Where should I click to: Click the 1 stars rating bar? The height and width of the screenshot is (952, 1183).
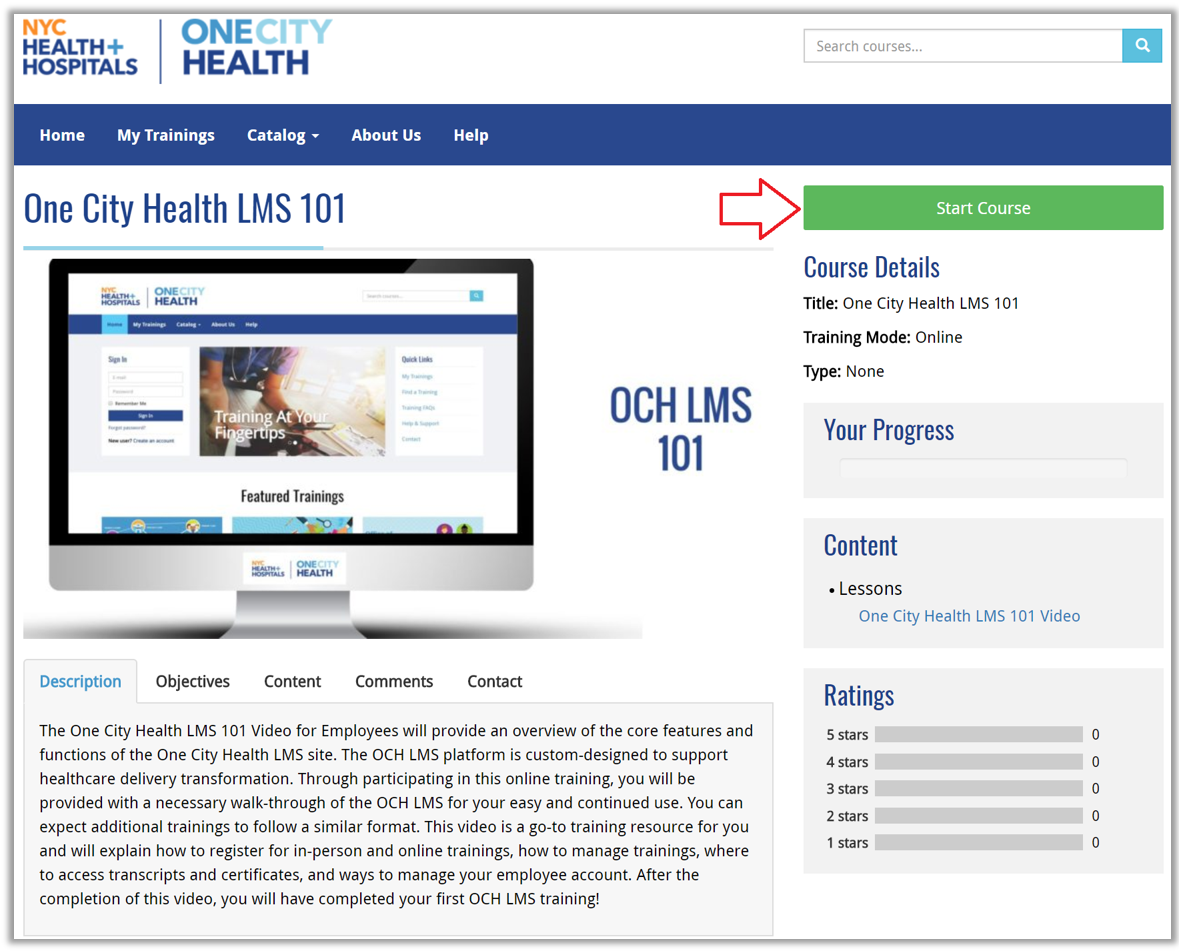pyautogui.click(x=978, y=843)
